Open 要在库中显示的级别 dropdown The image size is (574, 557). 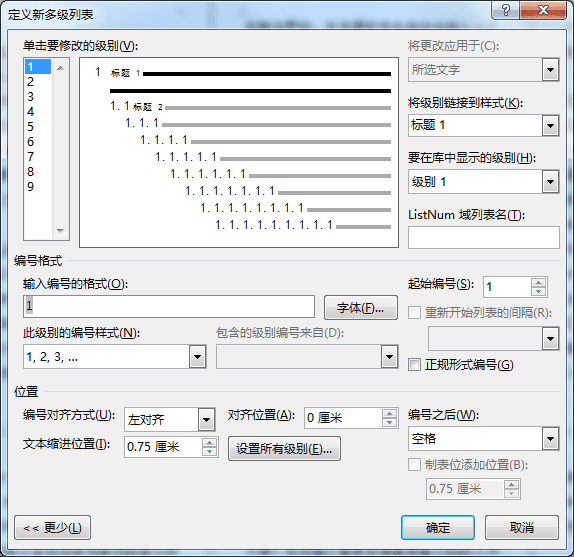click(x=550, y=182)
